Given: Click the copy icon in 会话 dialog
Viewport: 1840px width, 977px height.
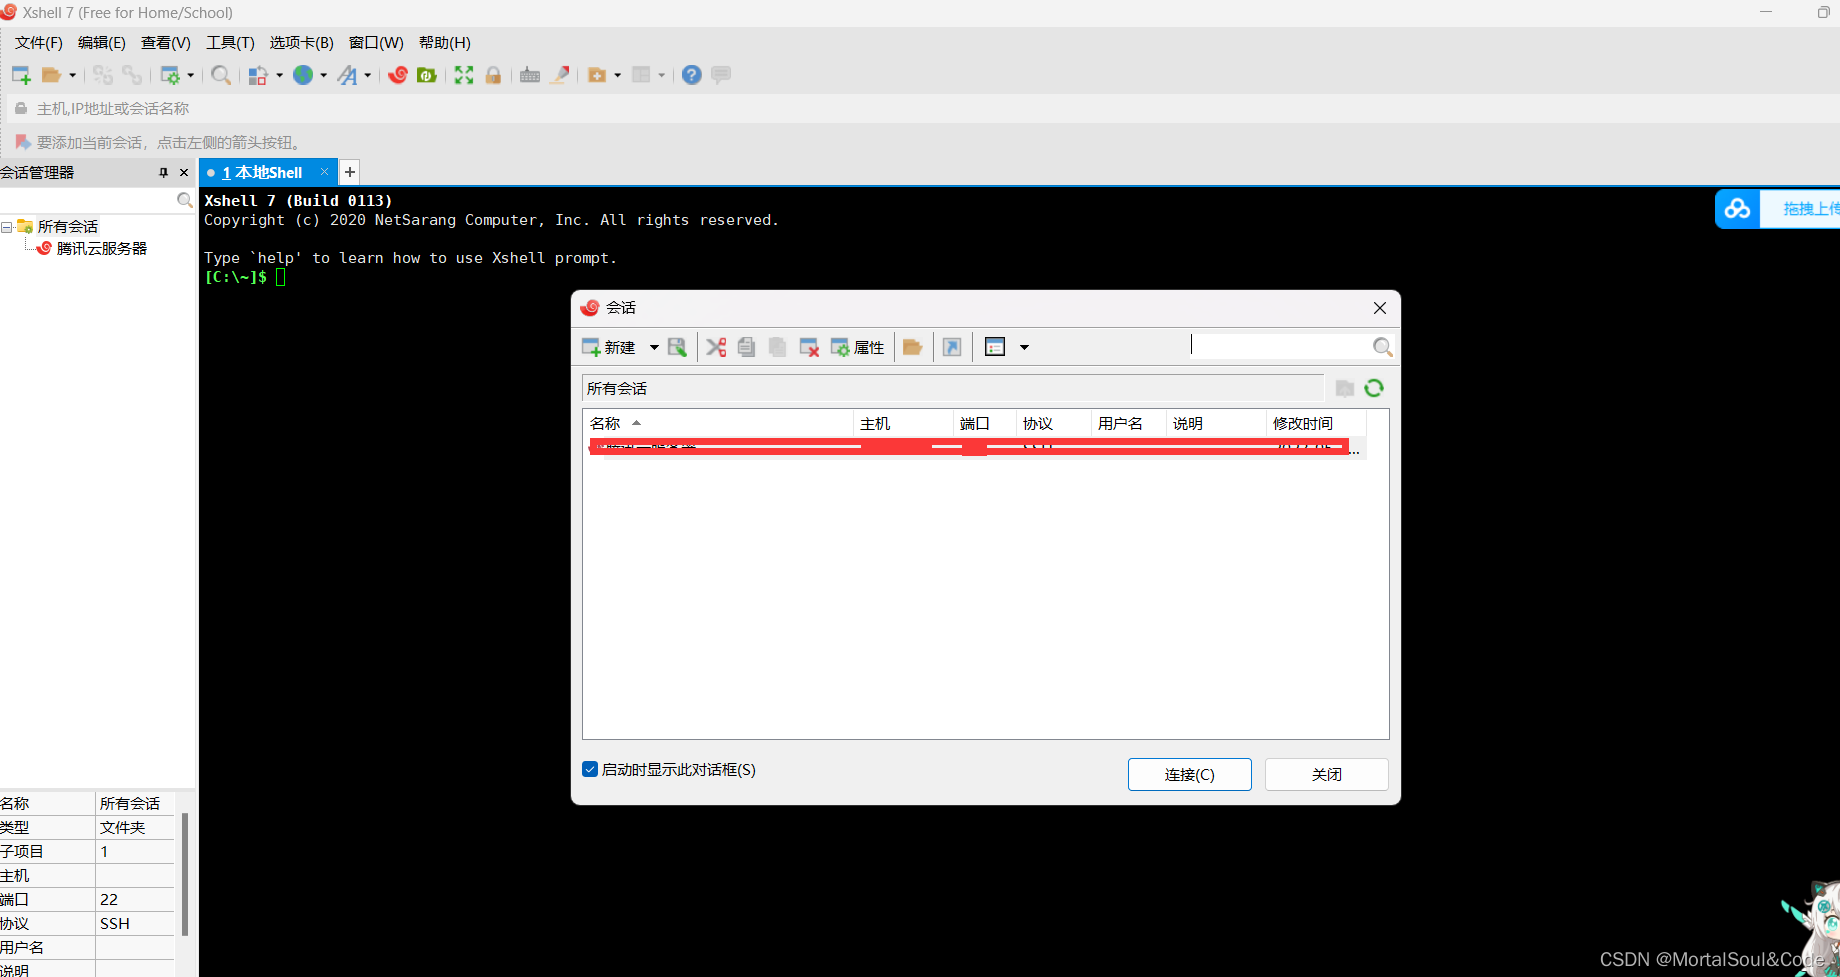Looking at the screenshot, I should [746, 347].
